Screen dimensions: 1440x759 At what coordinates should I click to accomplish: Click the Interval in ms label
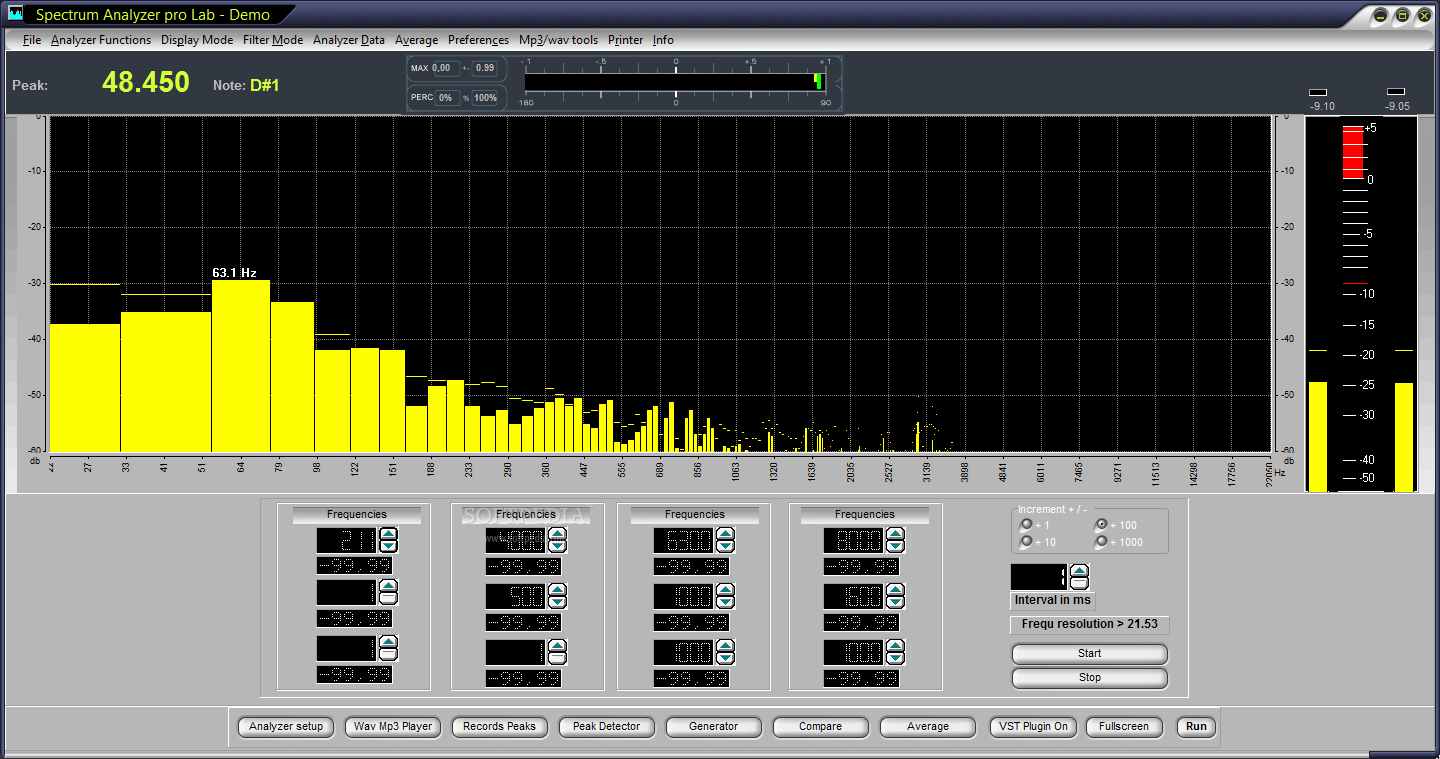[x=1053, y=600]
